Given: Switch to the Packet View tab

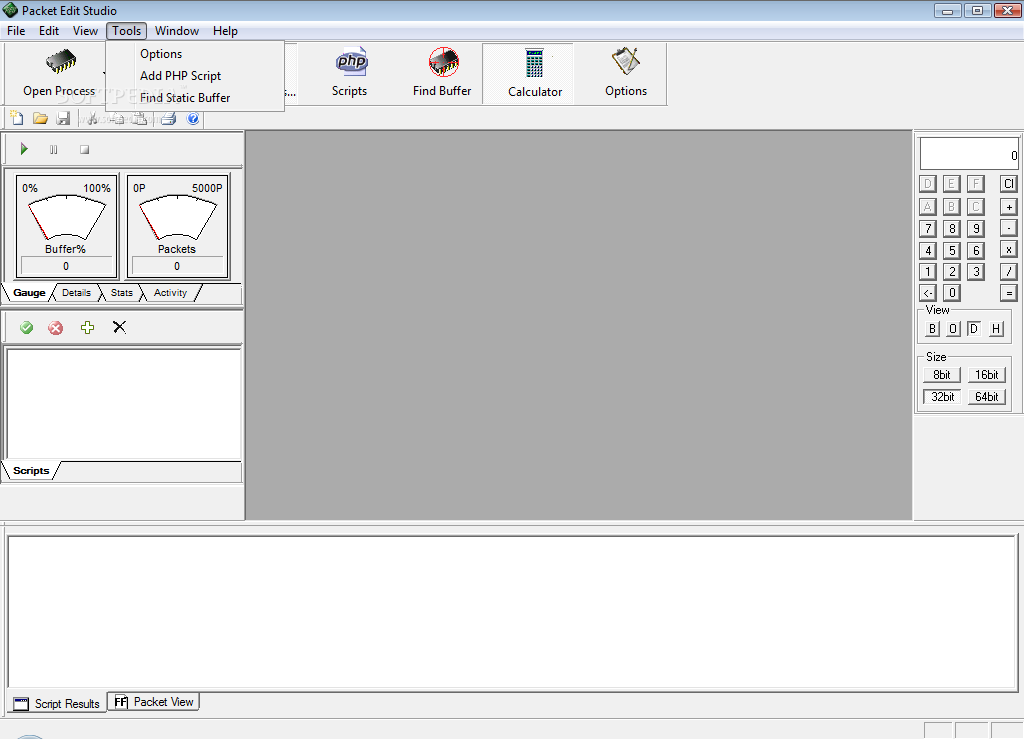Looking at the screenshot, I should (x=153, y=702).
